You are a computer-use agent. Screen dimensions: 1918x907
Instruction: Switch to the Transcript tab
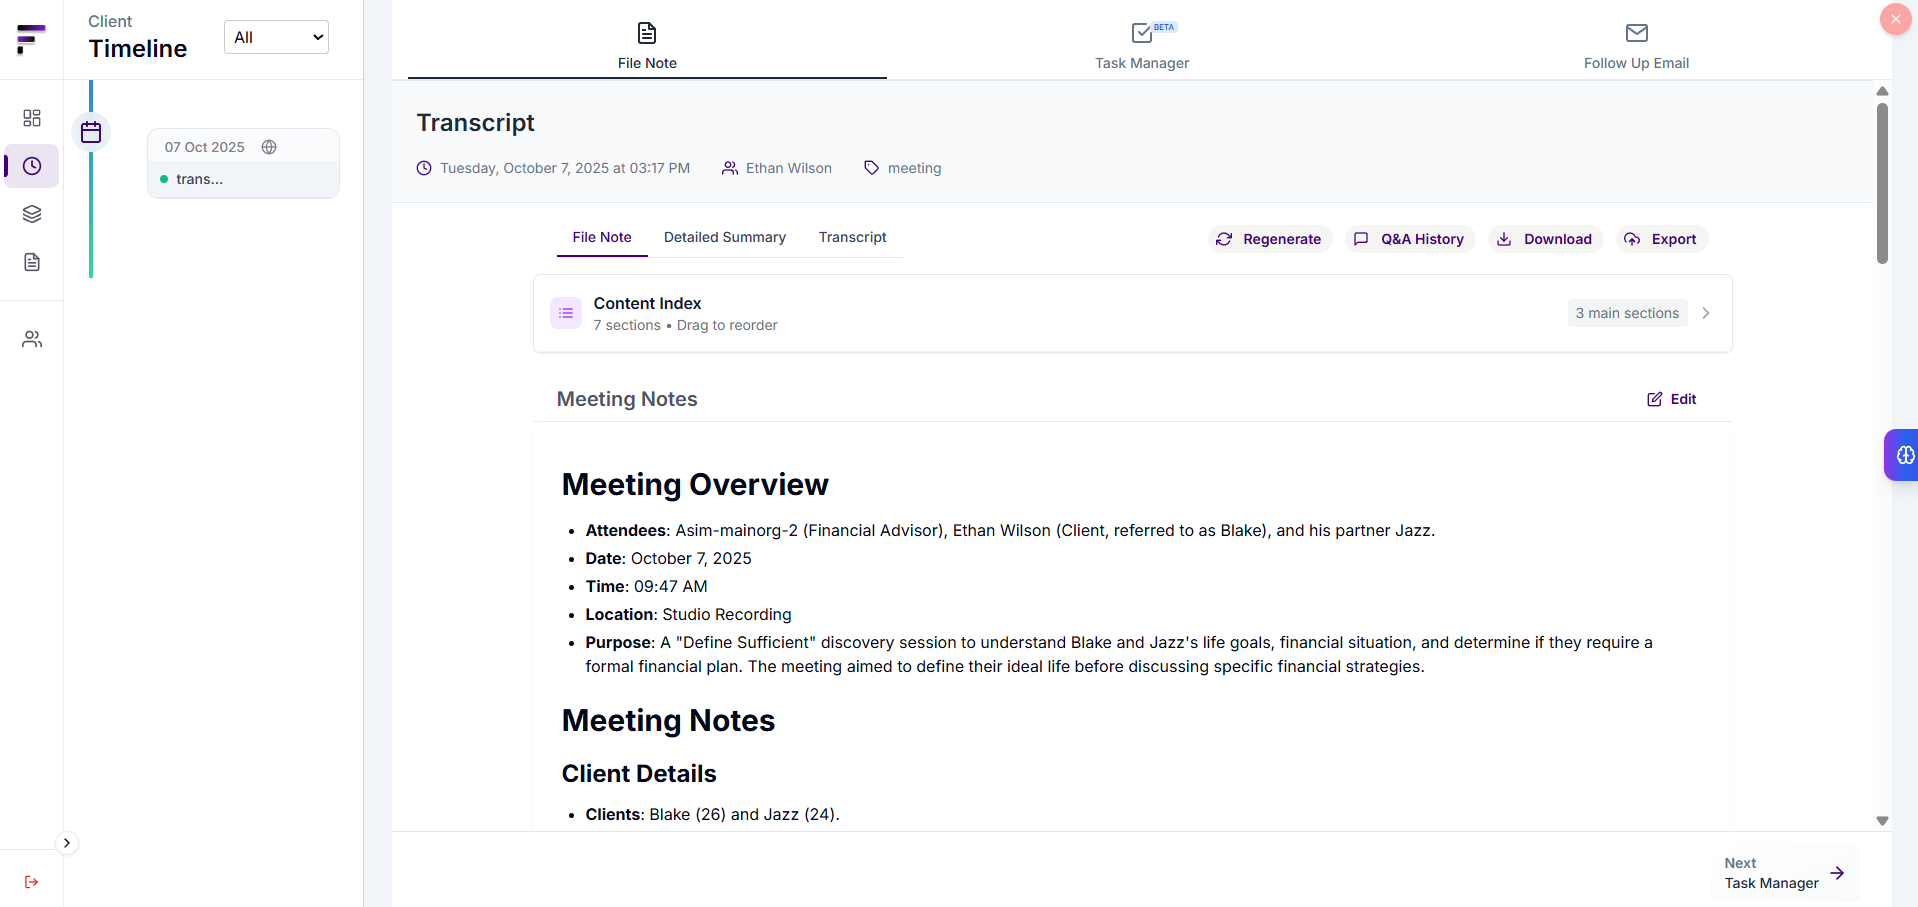852,237
